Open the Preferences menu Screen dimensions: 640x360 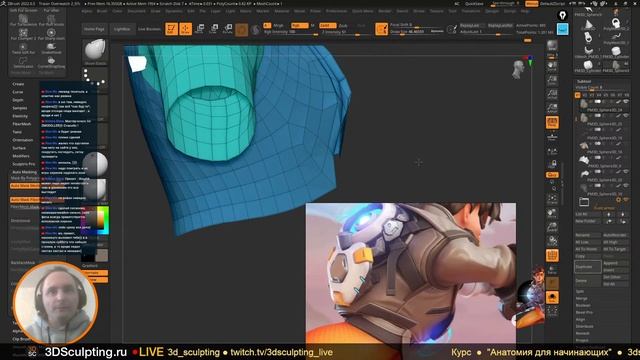(x=336, y=11)
